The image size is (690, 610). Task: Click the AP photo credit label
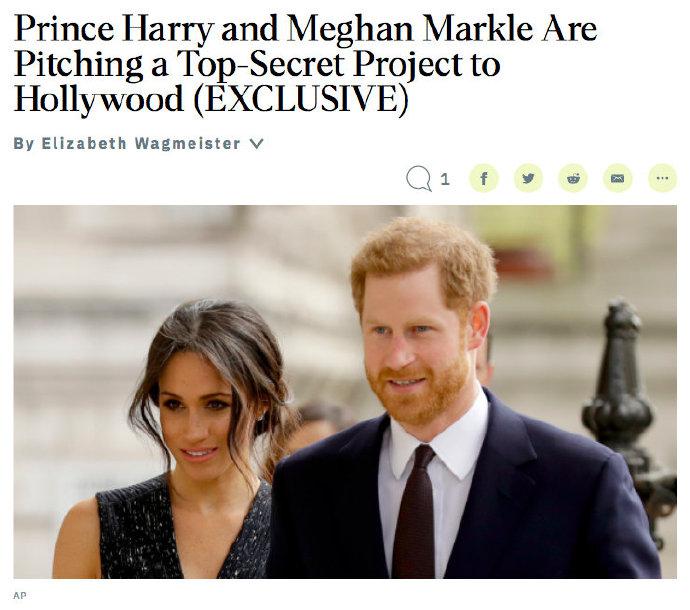coord(20,595)
